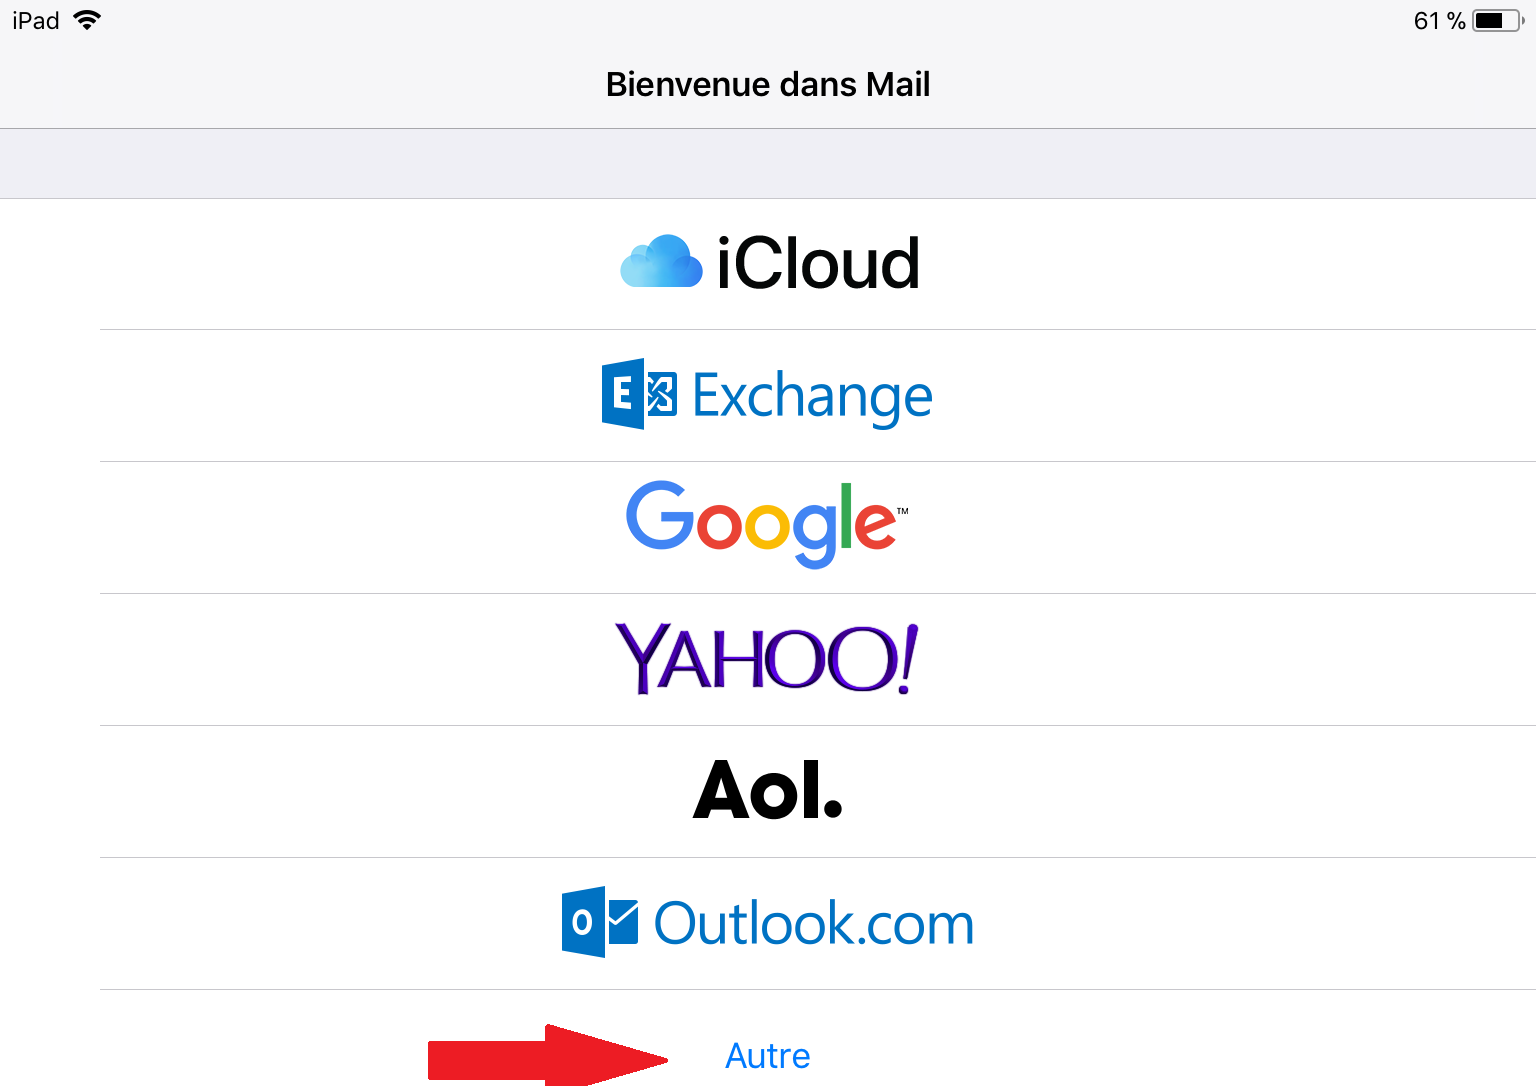
Task: Tap the Bienvenue dans Mail title
Action: click(x=768, y=84)
